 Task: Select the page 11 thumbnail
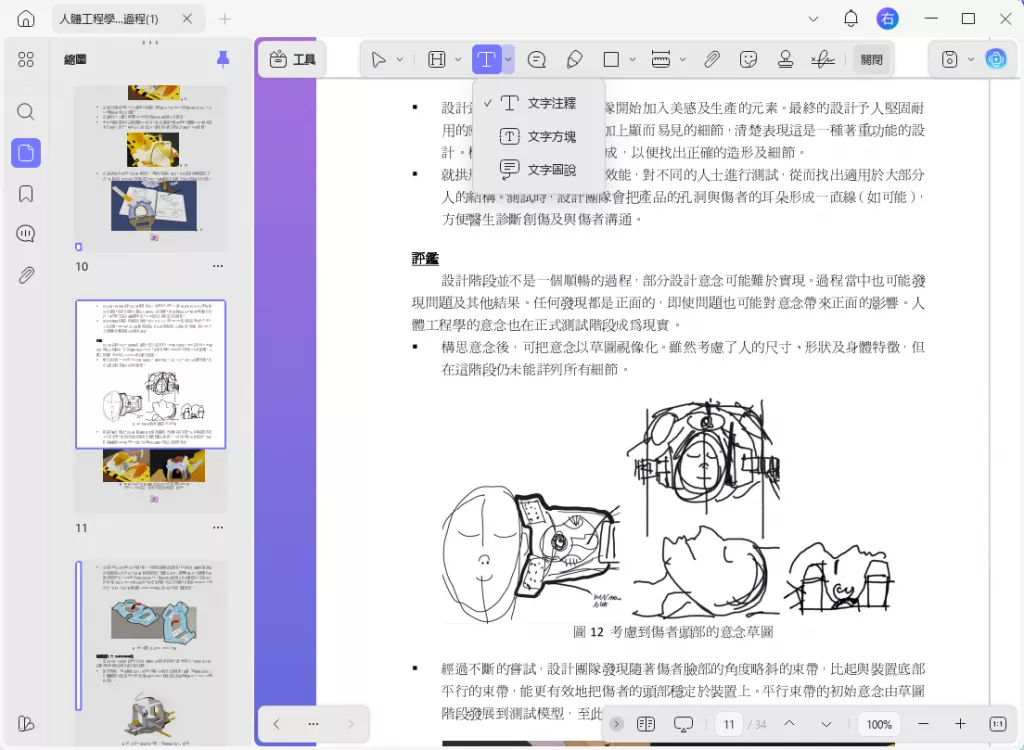click(151, 406)
